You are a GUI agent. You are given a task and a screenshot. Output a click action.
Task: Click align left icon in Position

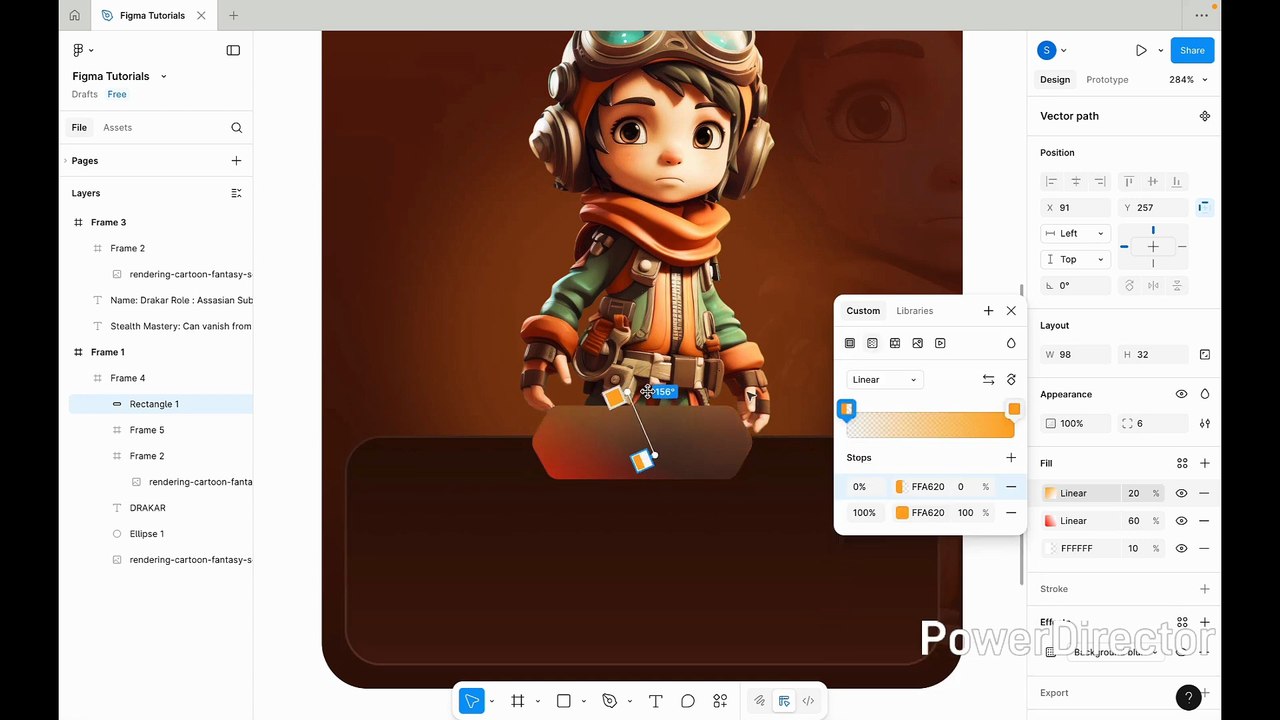tap(1051, 181)
